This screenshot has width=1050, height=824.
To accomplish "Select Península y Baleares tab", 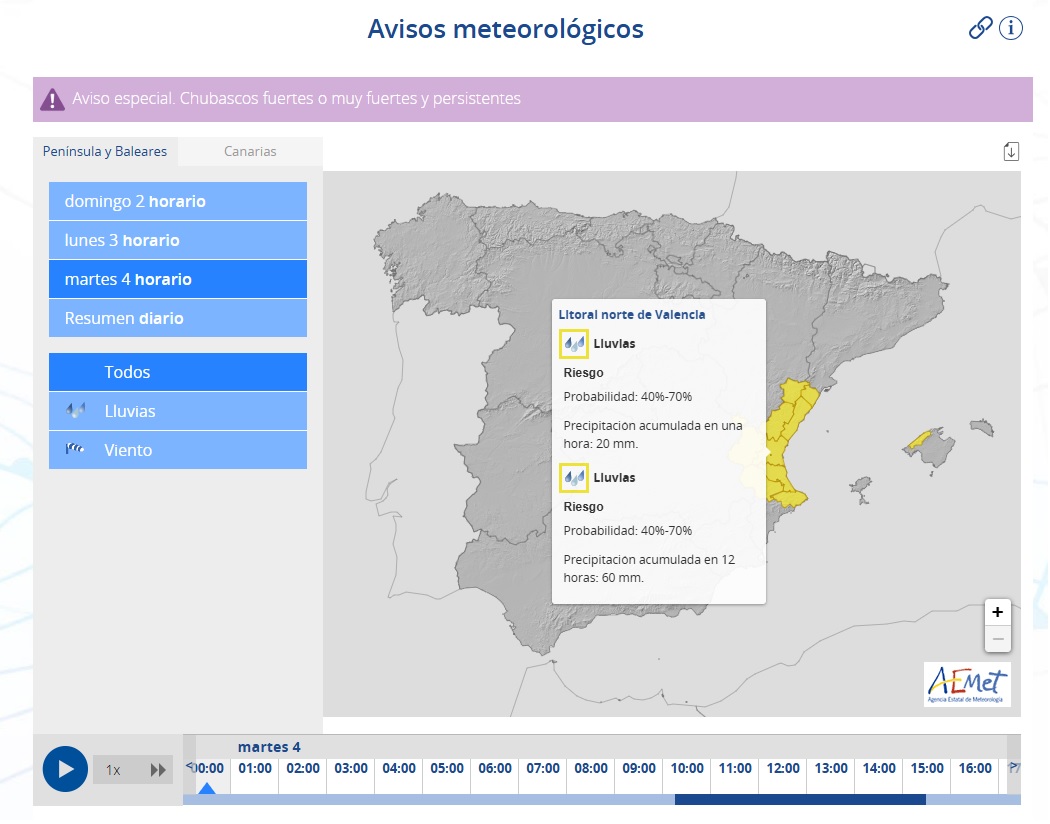I will point(105,152).
